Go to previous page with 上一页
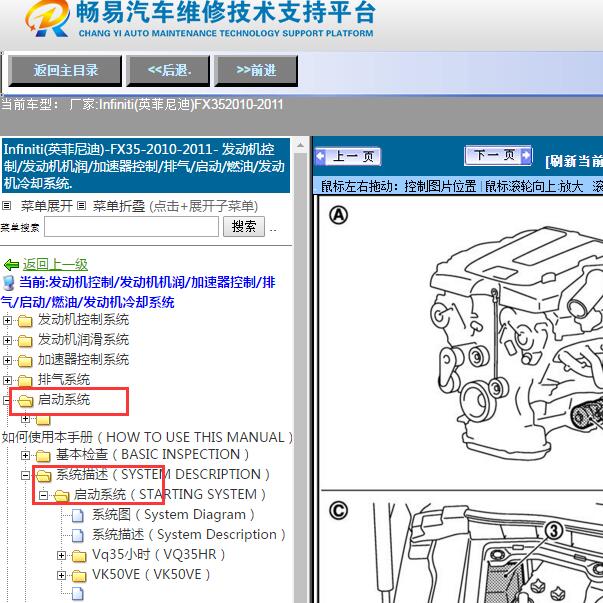603x603 pixels. 348,157
